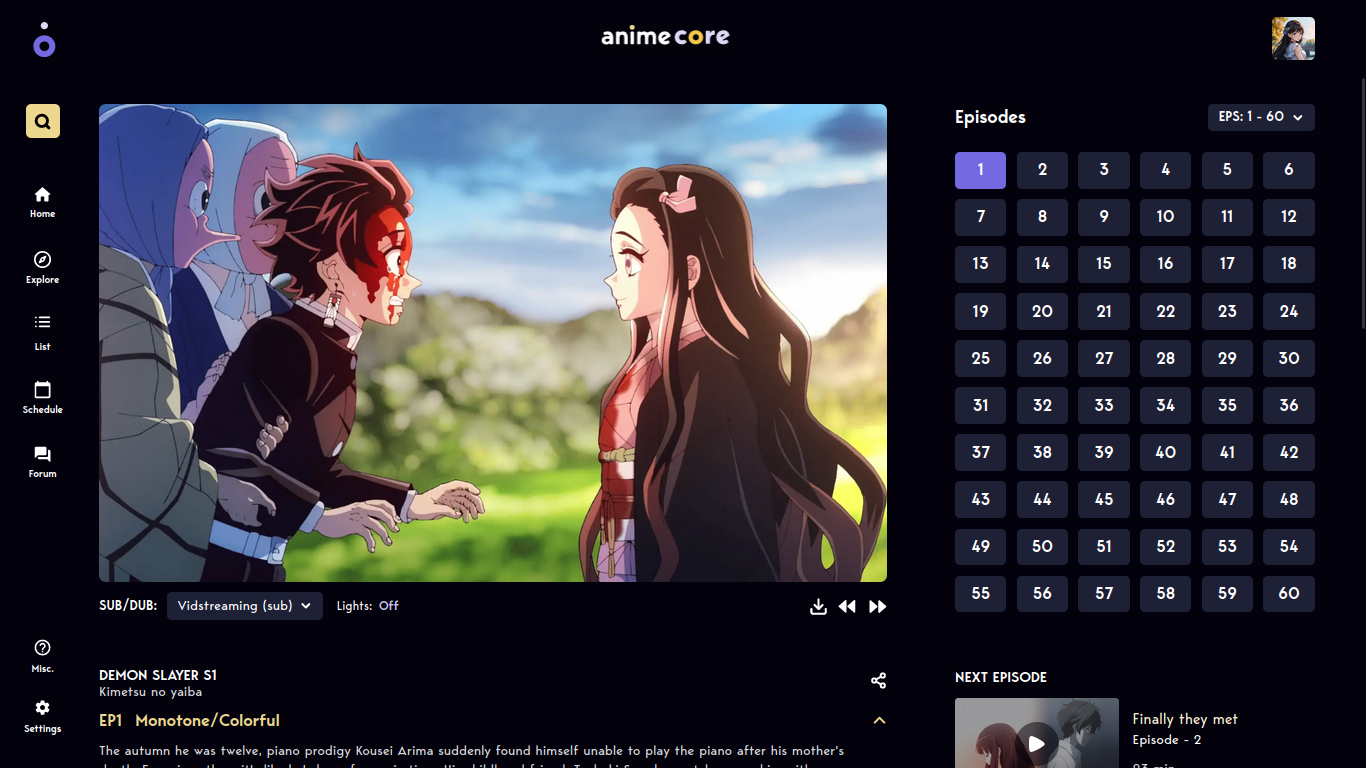Select episode 53 button
This screenshot has width=1366, height=768.
click(x=1227, y=546)
